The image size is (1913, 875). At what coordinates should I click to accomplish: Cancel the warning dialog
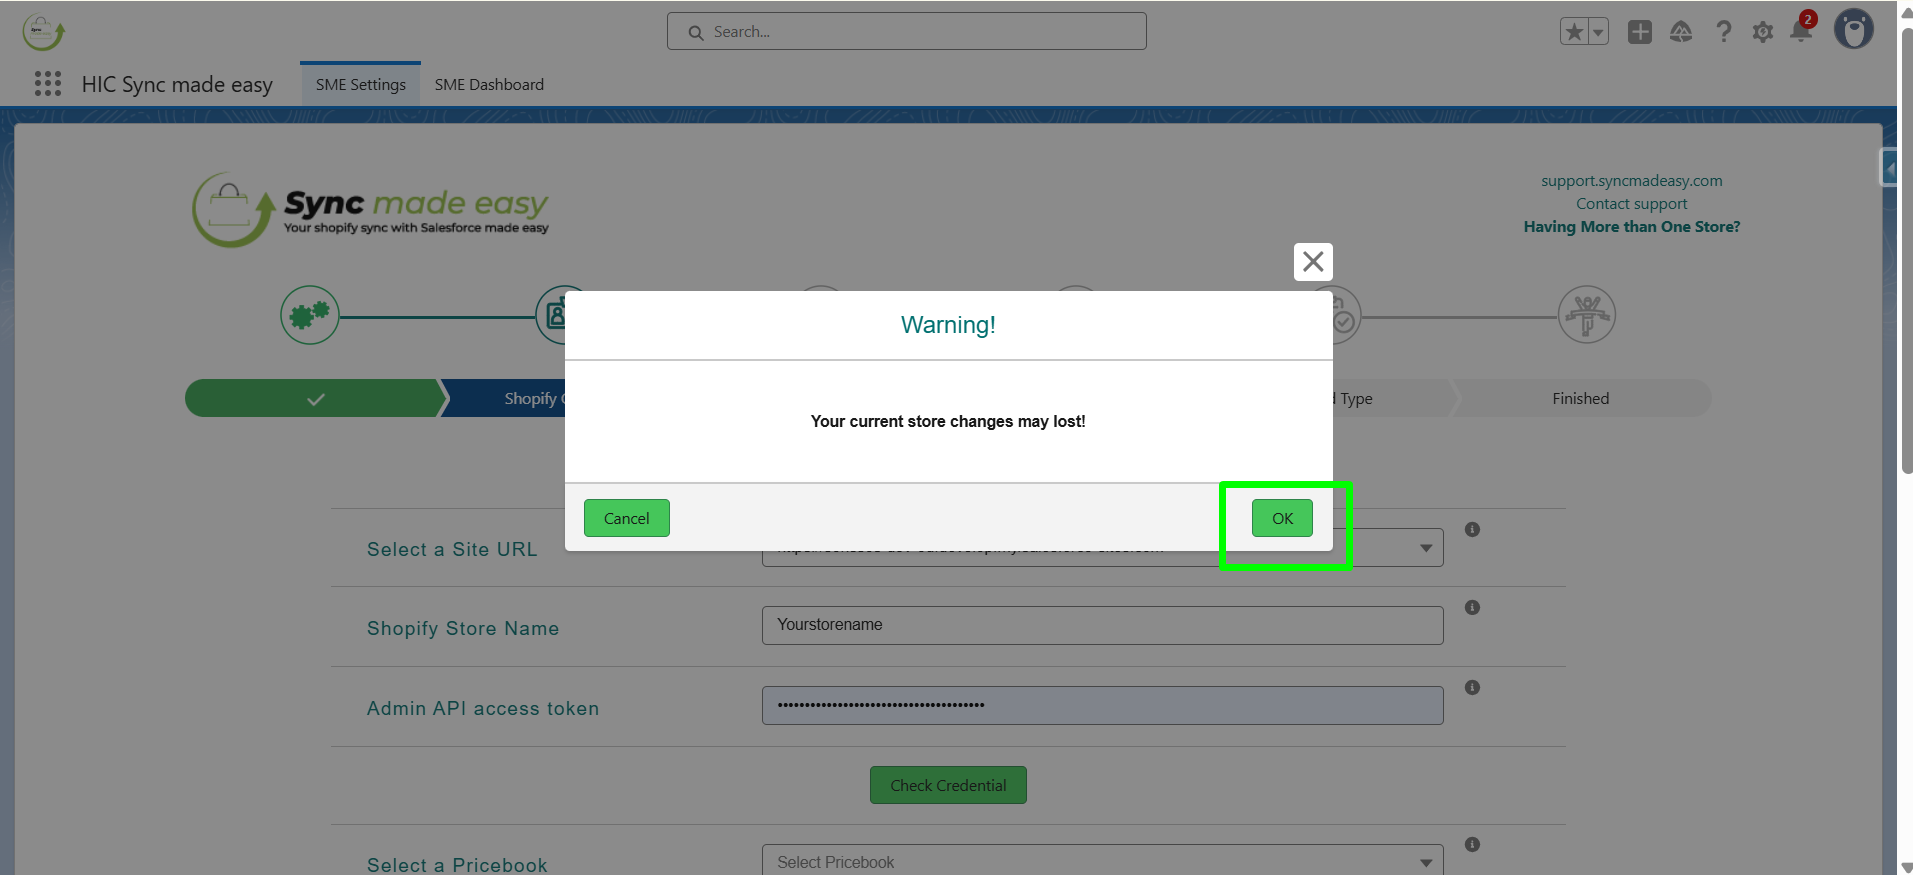coord(627,518)
